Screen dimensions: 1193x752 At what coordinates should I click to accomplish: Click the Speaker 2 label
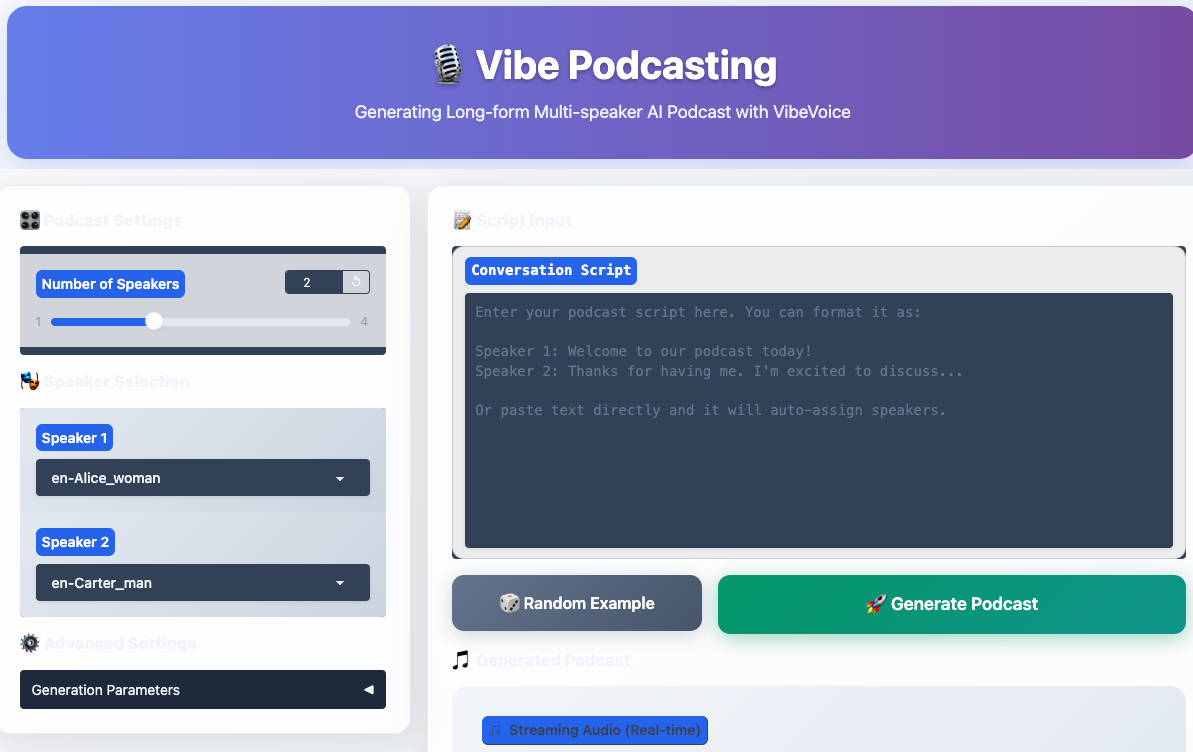coord(75,542)
